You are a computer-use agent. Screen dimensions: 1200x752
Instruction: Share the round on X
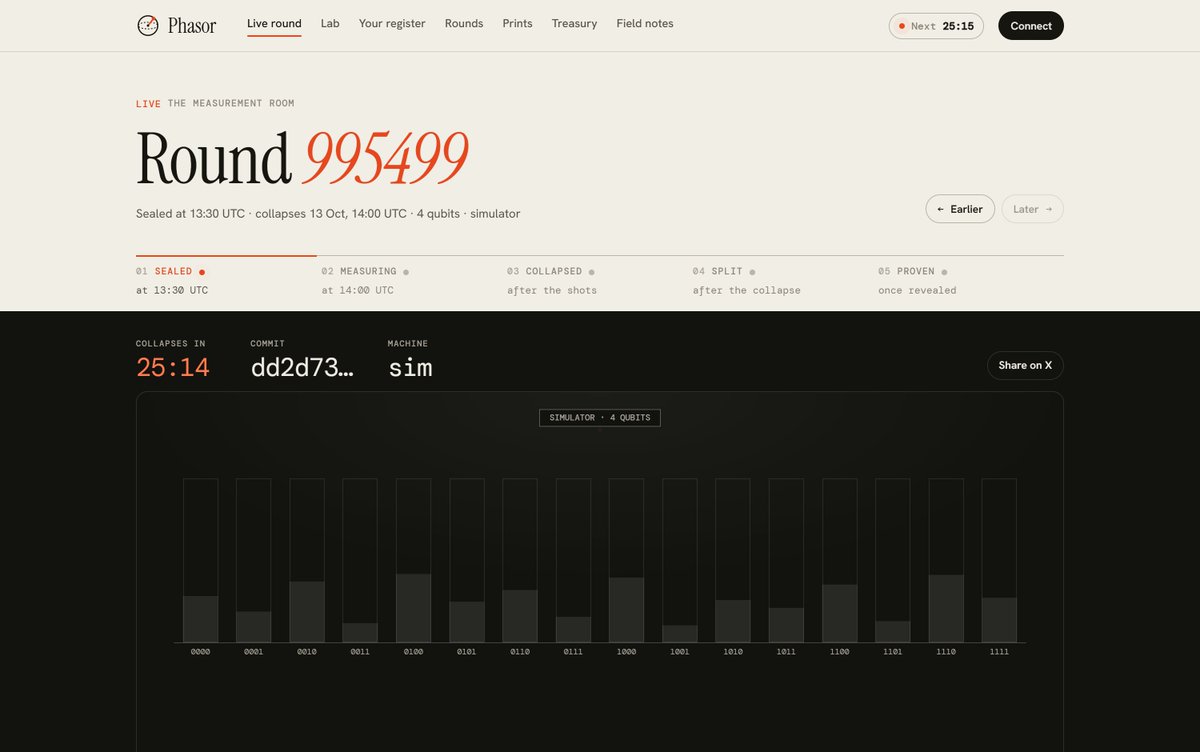pyautogui.click(x=1025, y=365)
